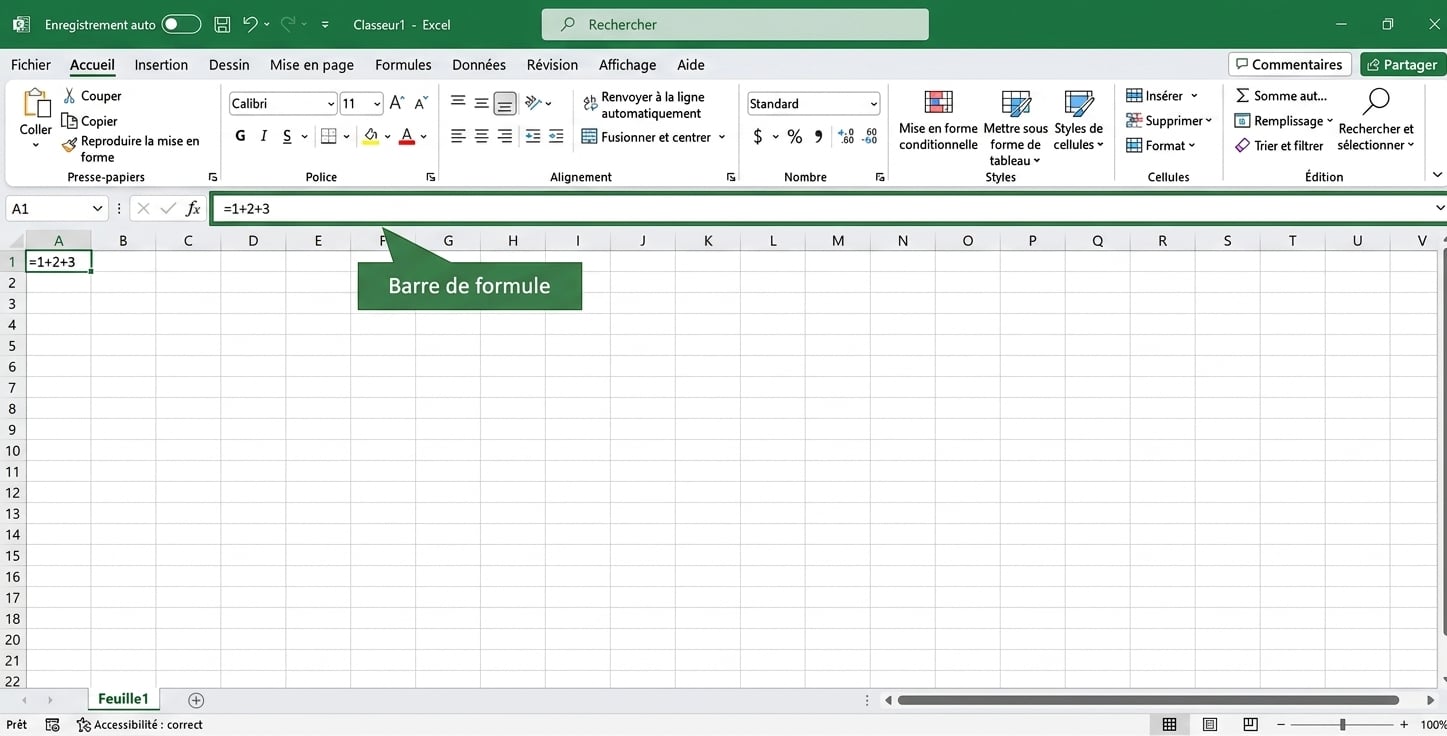Click the zoom in plus button

[x=1404, y=724]
